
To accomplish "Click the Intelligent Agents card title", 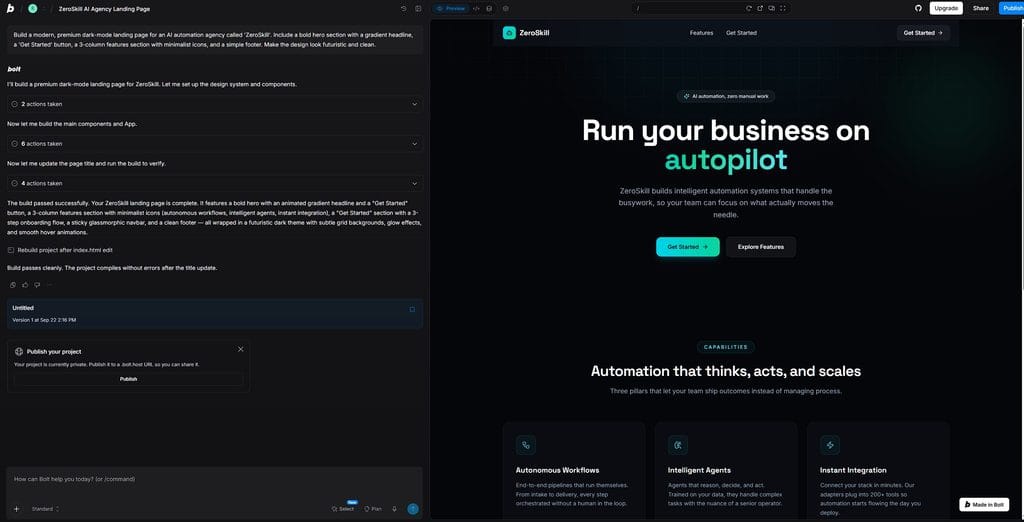I will coord(699,470).
